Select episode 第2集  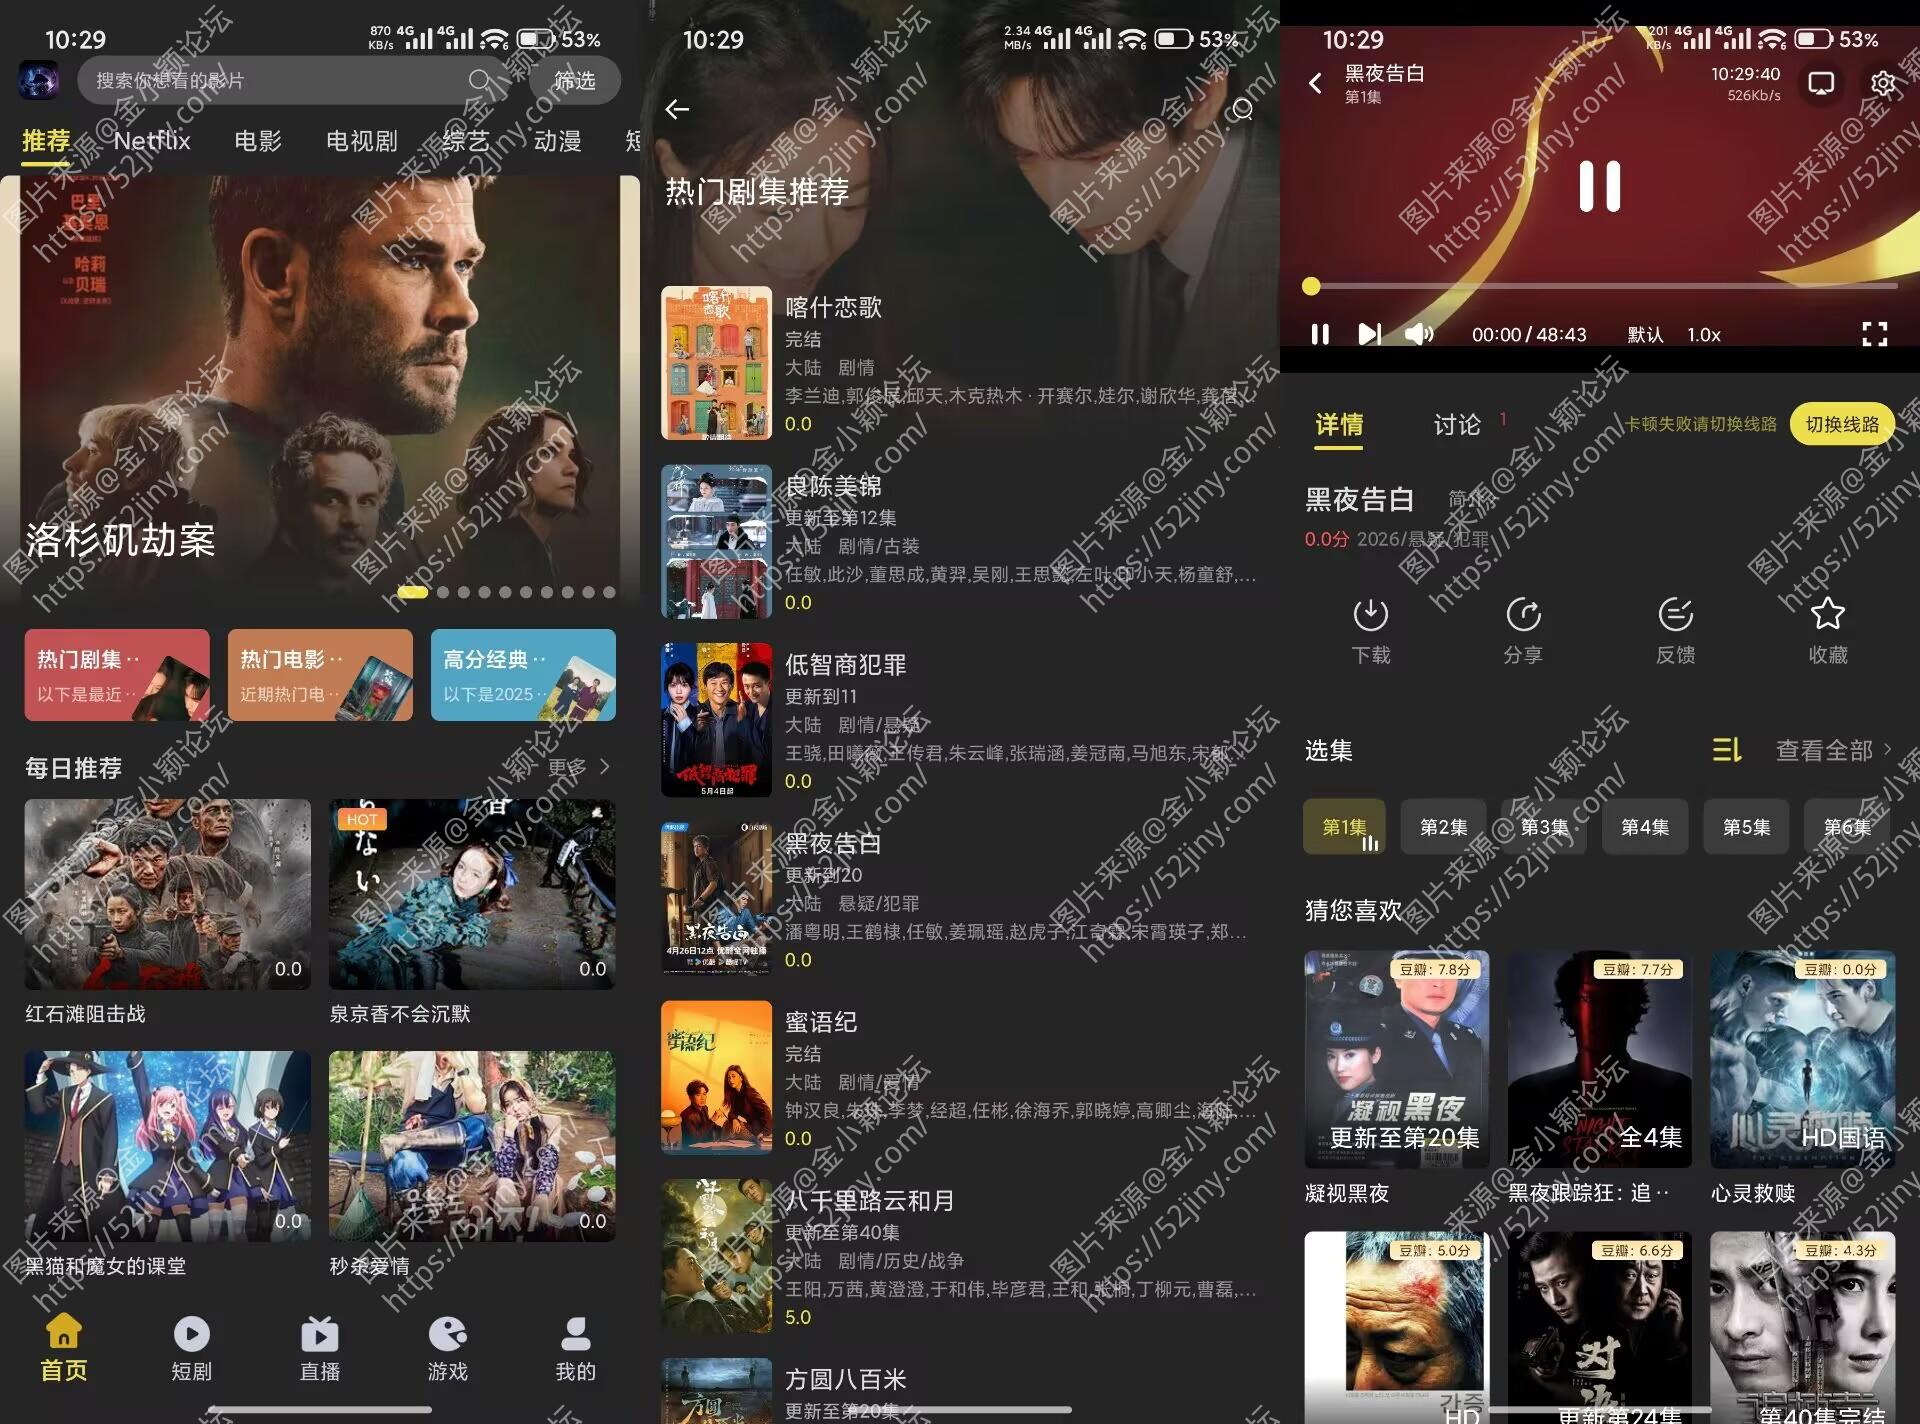[1444, 827]
